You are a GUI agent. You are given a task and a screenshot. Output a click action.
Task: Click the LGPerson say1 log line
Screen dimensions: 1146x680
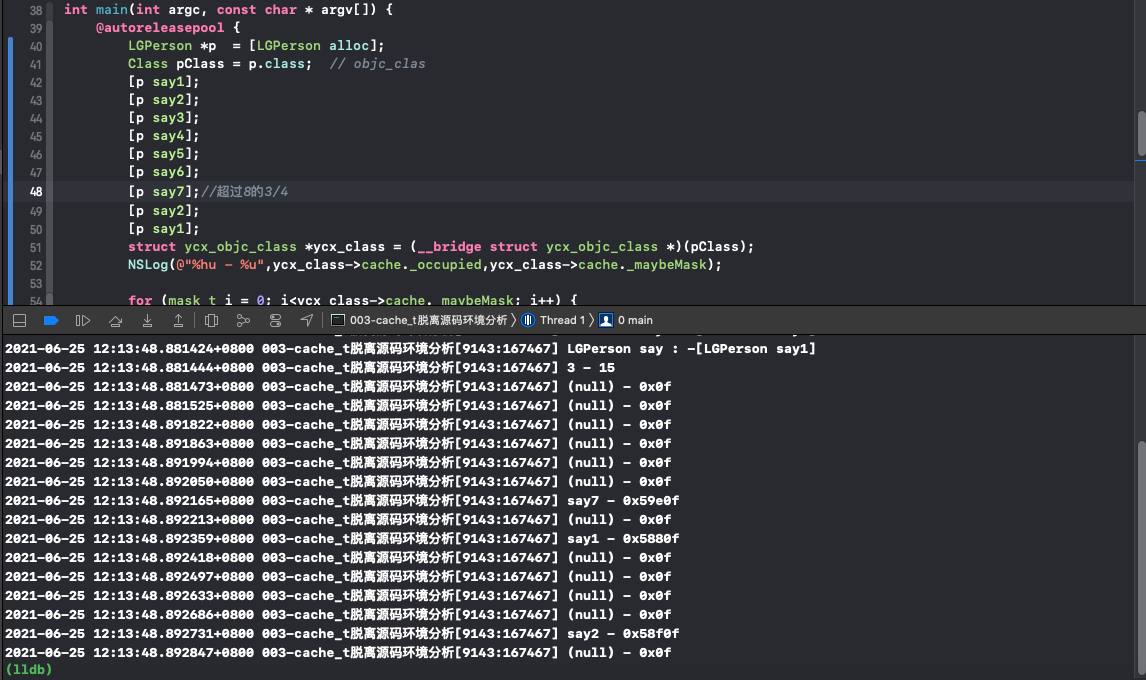(410, 349)
